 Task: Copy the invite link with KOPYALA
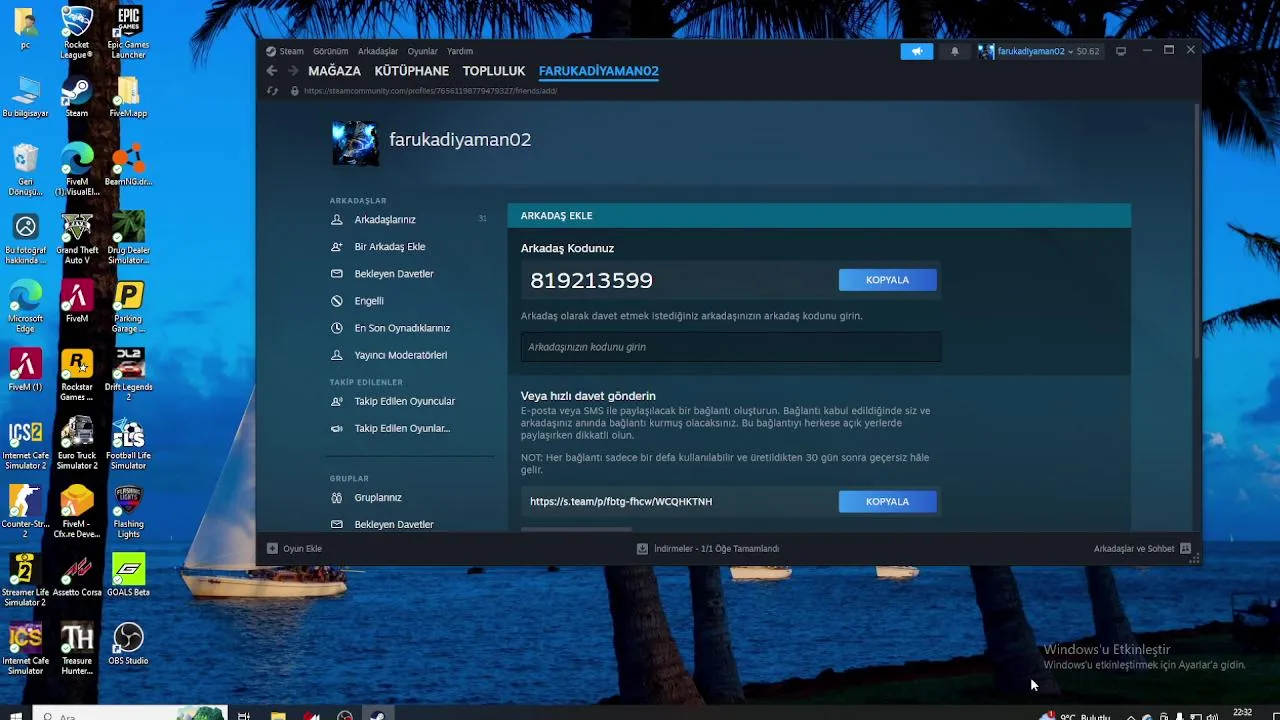(887, 501)
